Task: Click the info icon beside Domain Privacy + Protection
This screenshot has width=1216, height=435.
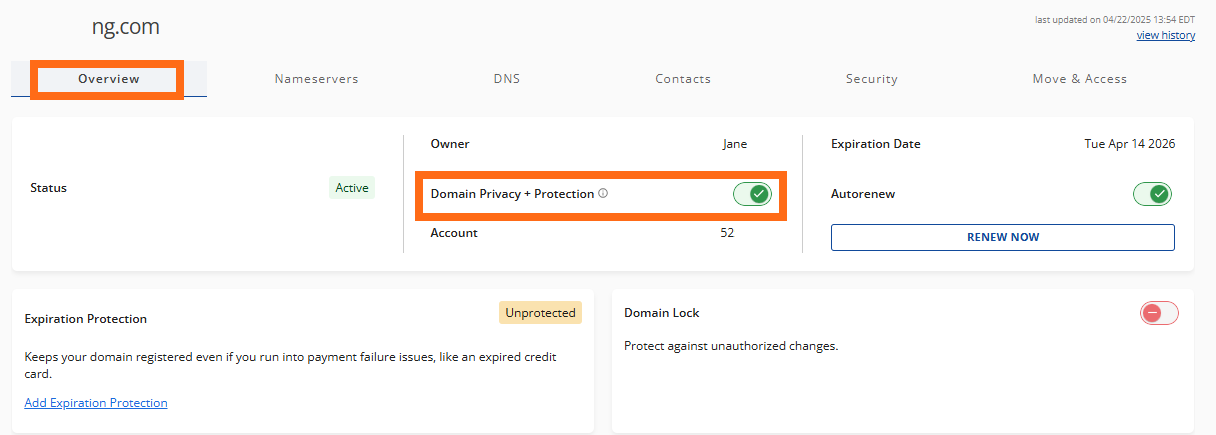Action: point(603,193)
